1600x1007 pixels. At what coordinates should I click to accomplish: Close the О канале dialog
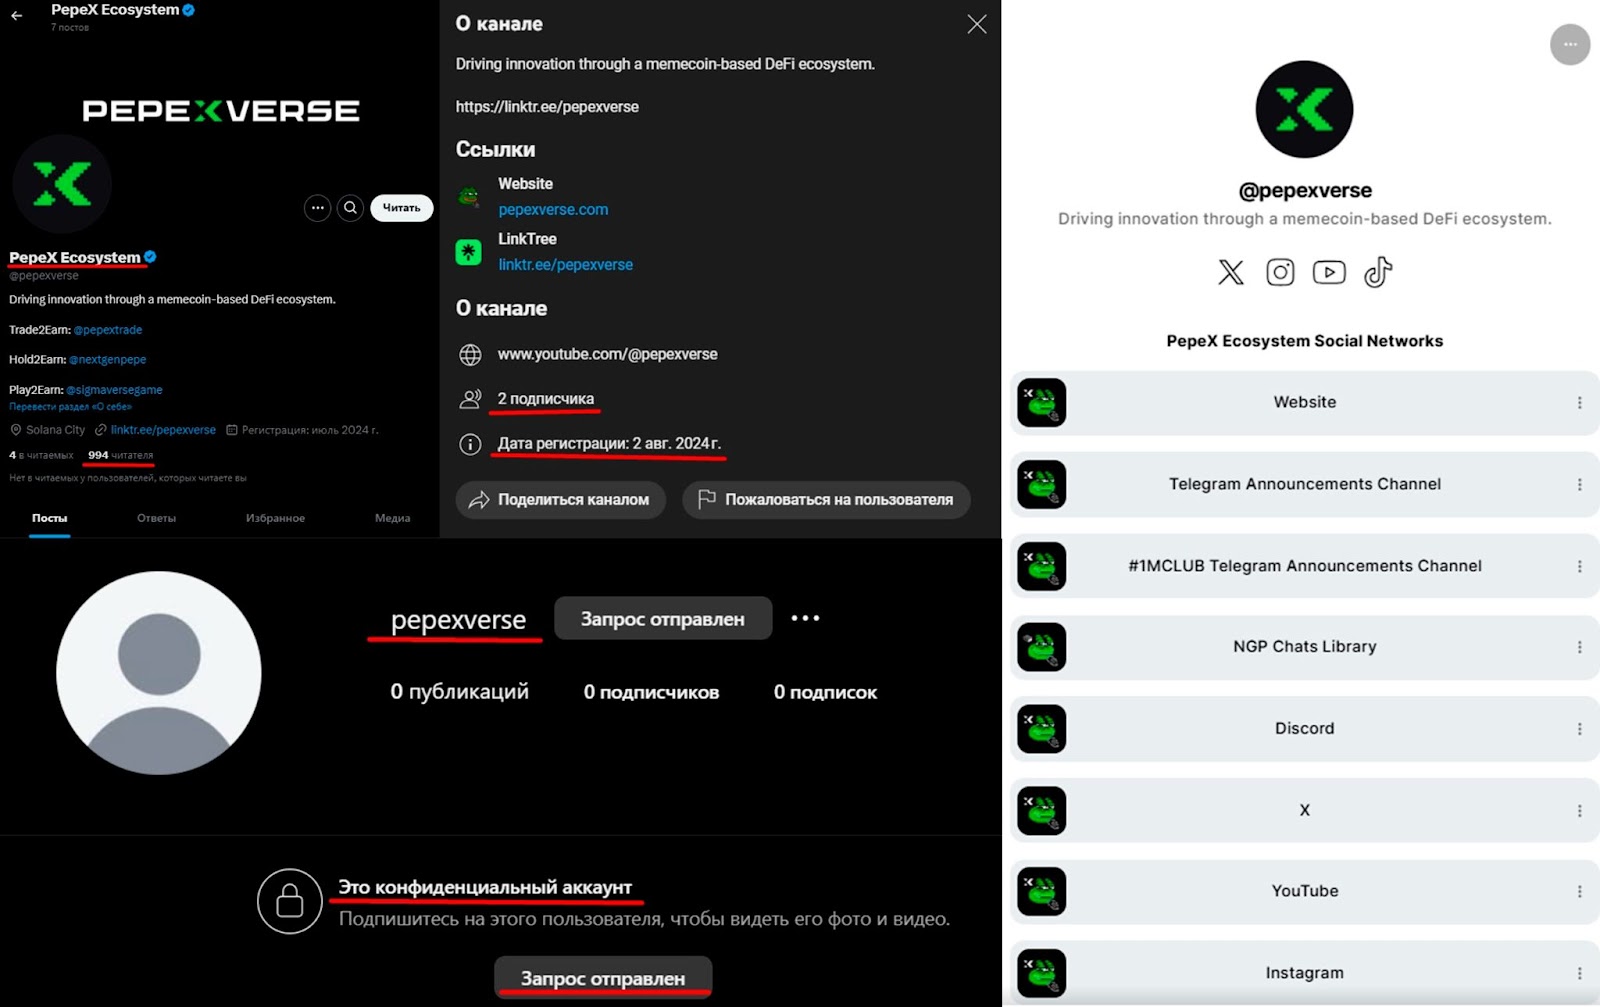[977, 24]
